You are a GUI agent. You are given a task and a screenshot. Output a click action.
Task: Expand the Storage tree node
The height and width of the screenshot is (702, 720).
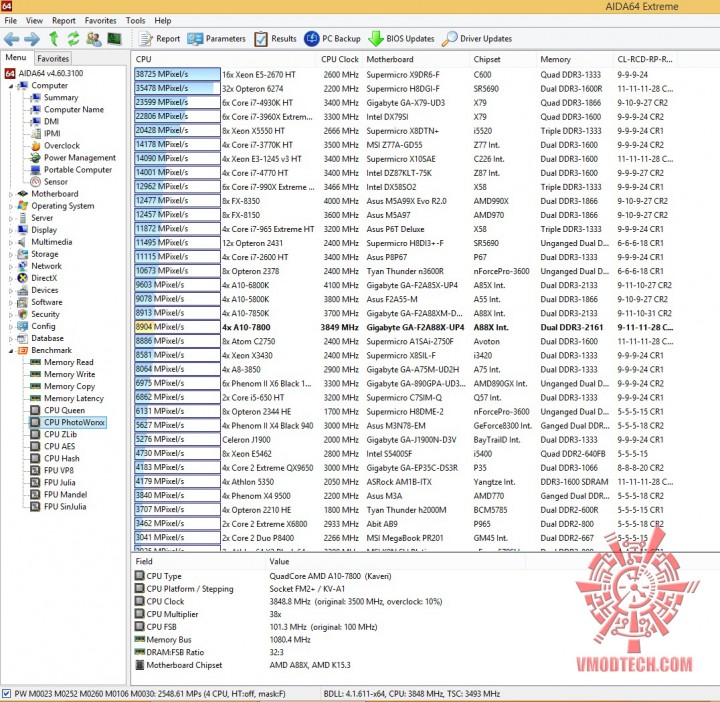[11, 254]
